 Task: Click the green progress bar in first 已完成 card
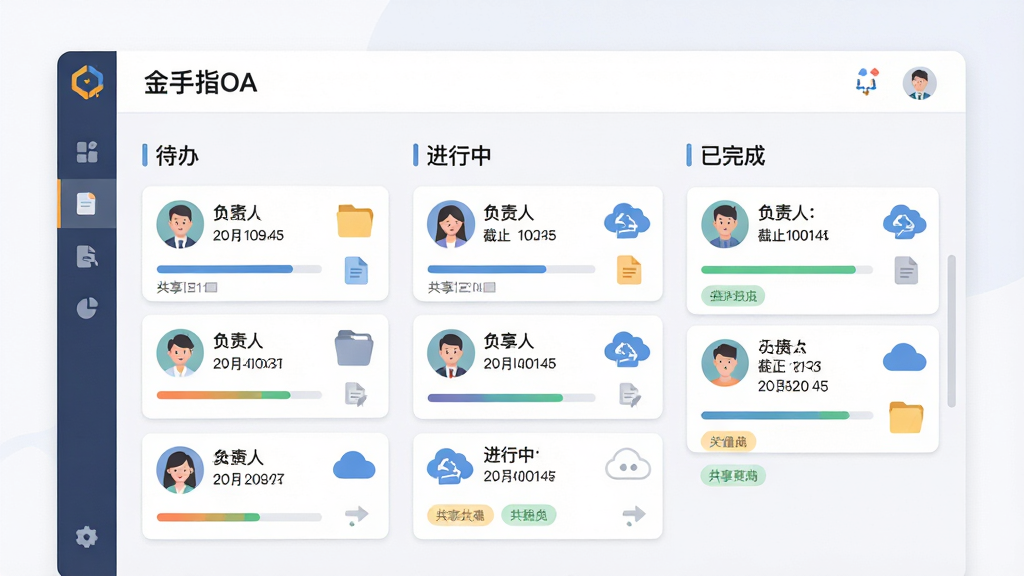pos(787,270)
